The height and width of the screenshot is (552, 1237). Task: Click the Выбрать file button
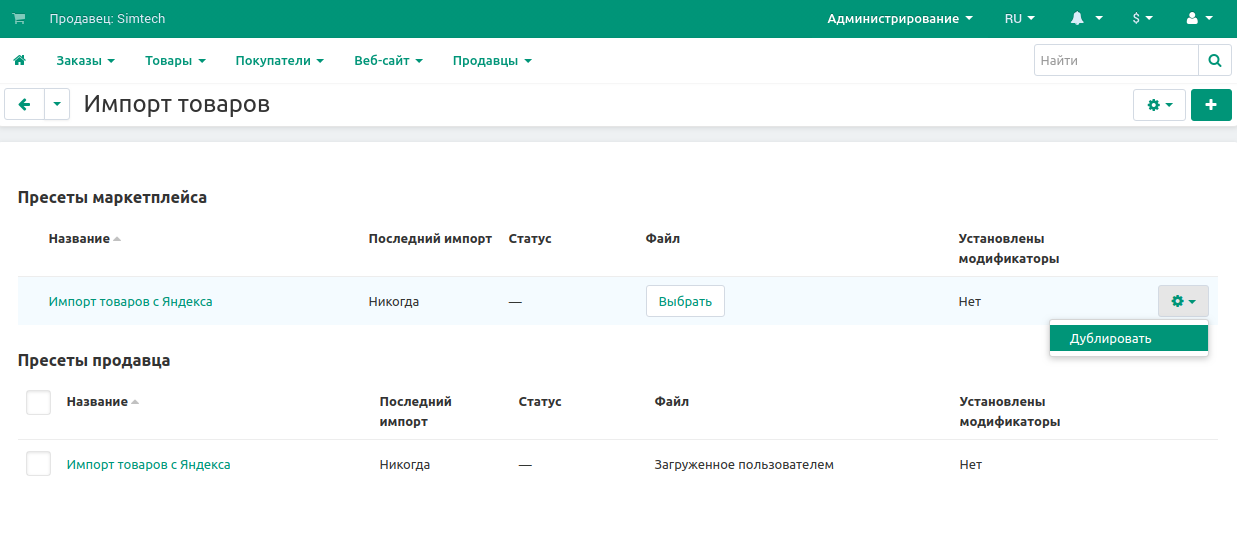point(685,301)
